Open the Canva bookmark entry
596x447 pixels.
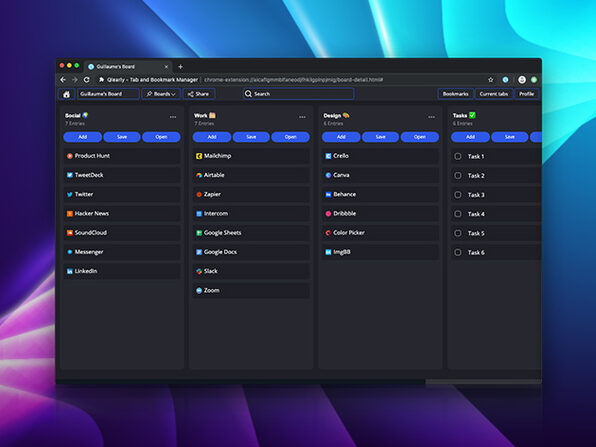[x=380, y=175]
